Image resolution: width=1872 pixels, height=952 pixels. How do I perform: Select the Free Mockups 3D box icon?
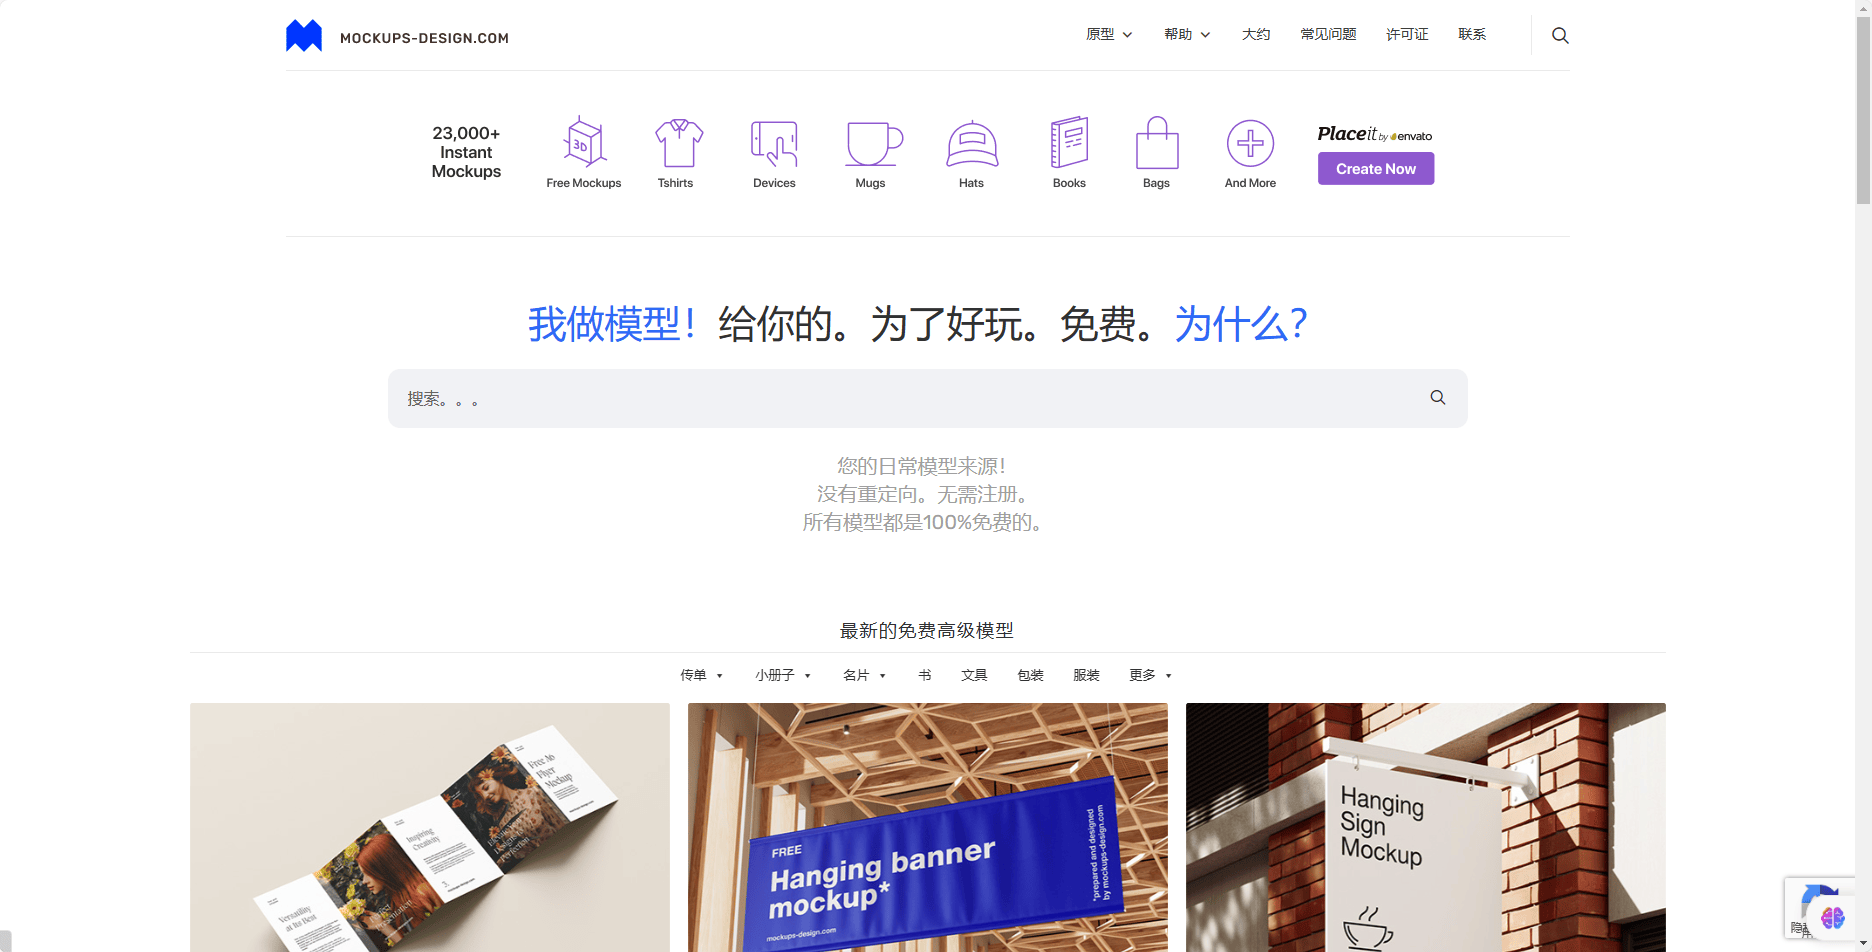click(x=584, y=145)
